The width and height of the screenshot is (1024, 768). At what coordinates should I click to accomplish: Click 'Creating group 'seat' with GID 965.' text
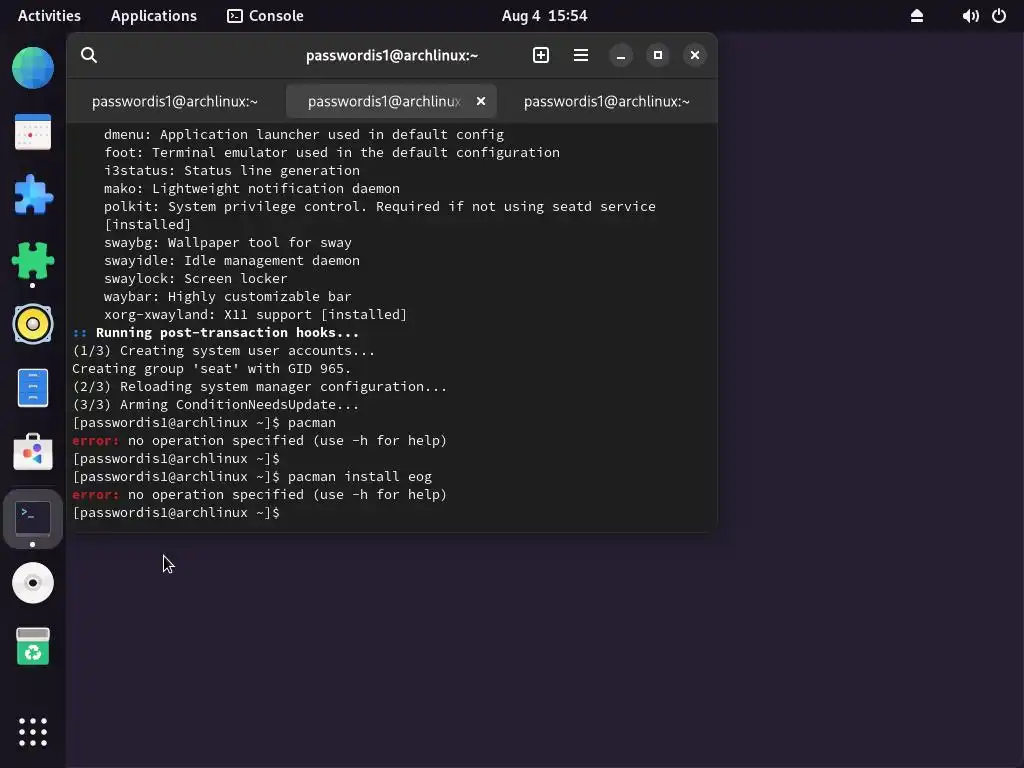pyautogui.click(x=212, y=368)
